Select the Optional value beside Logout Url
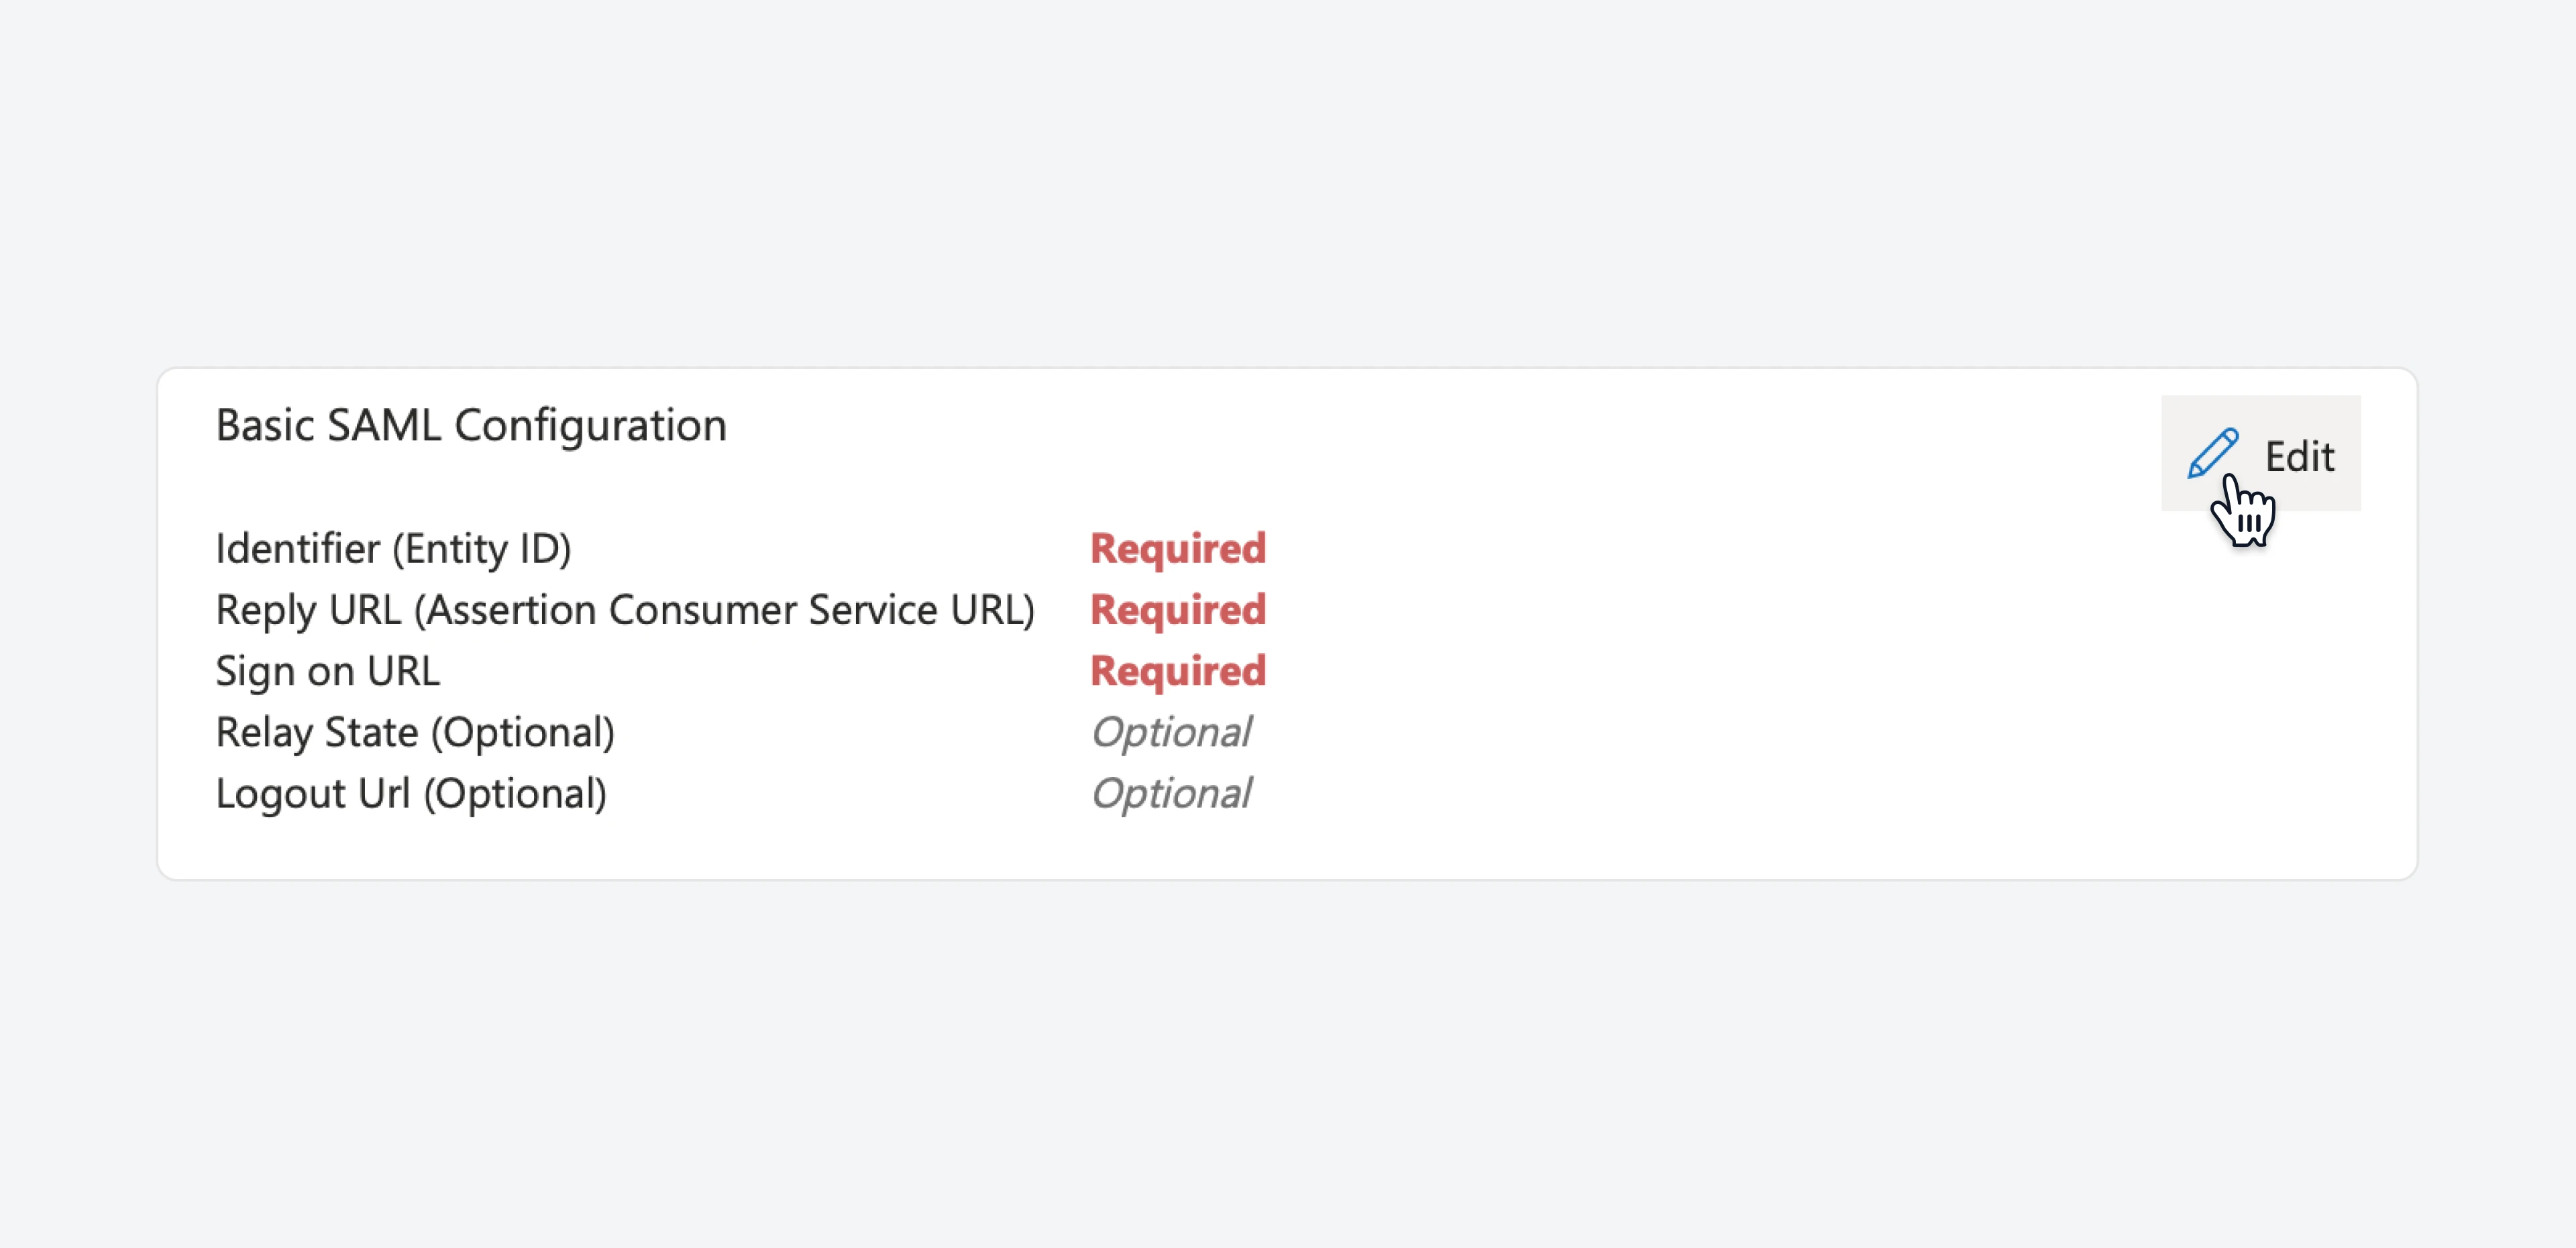Viewport: 2576px width, 1248px height. (1171, 794)
